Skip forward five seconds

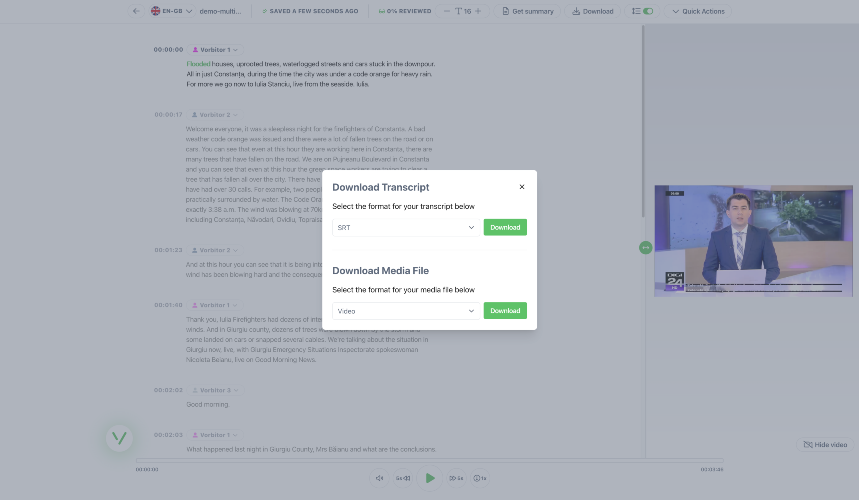[x=456, y=478]
